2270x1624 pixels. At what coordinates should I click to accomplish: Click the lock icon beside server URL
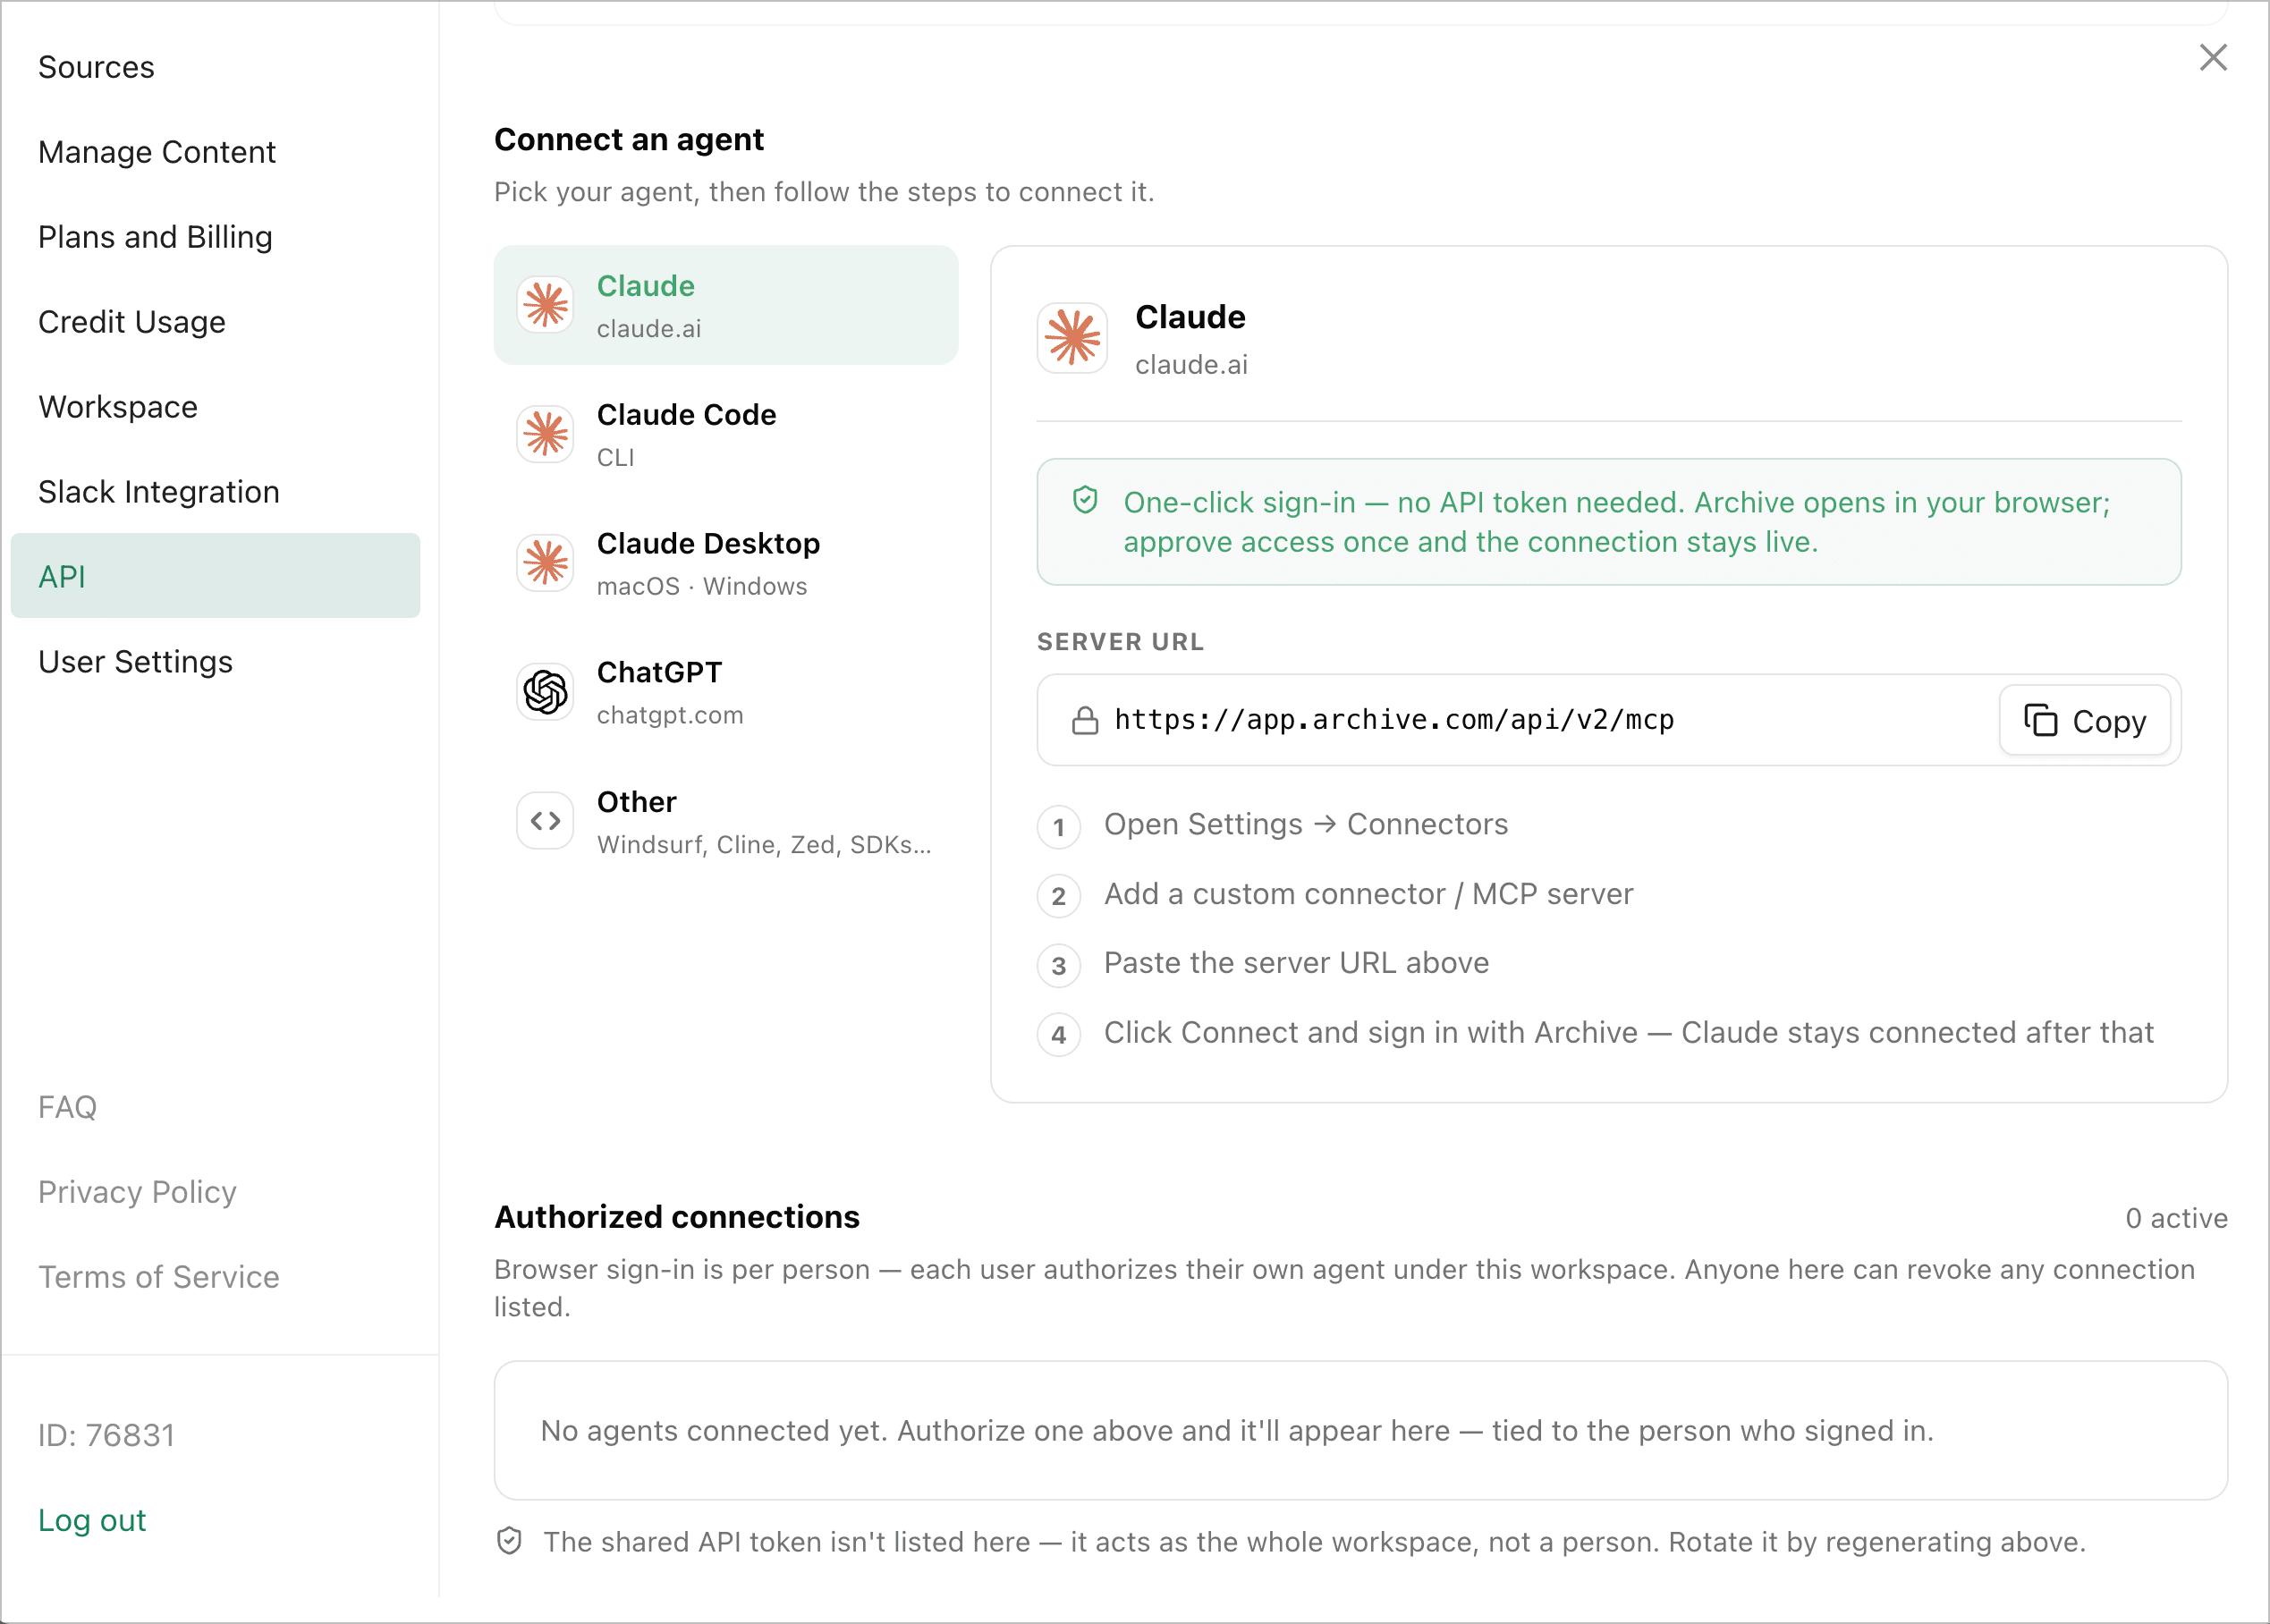point(1084,720)
